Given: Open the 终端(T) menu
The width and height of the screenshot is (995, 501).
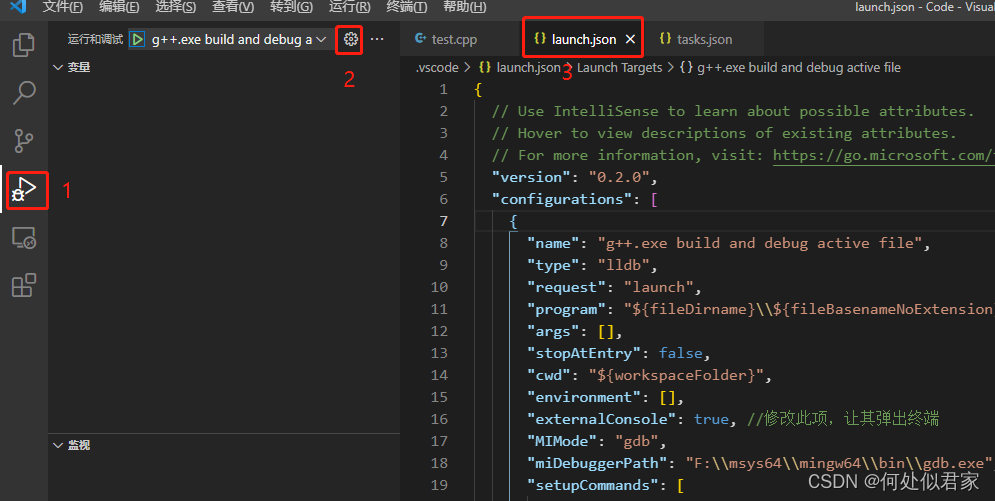Looking at the screenshot, I should click(407, 7).
